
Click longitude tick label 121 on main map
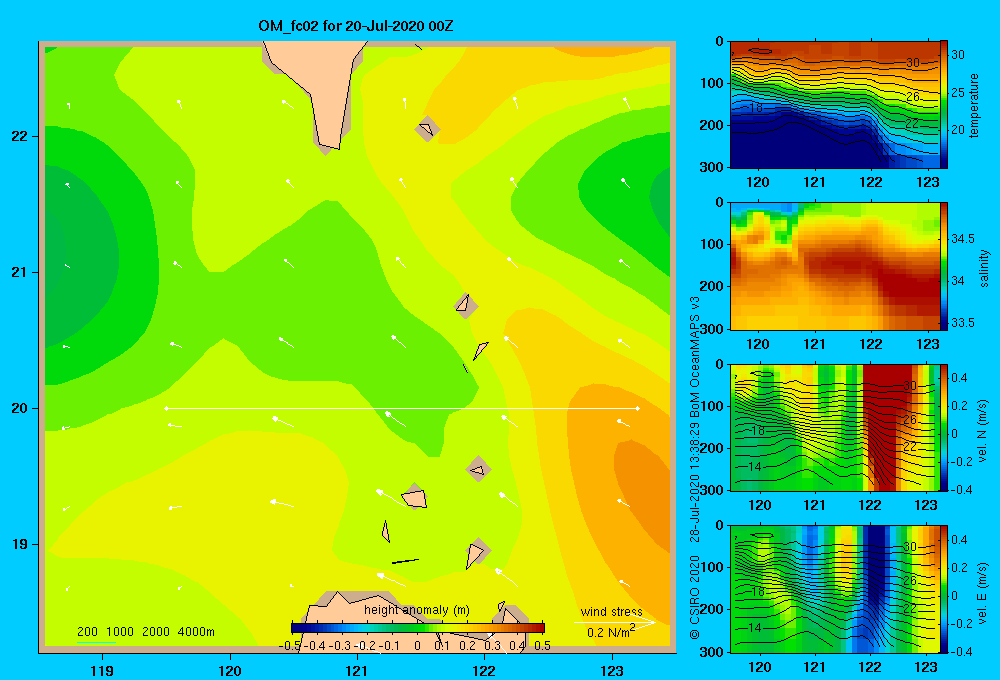pos(357,670)
